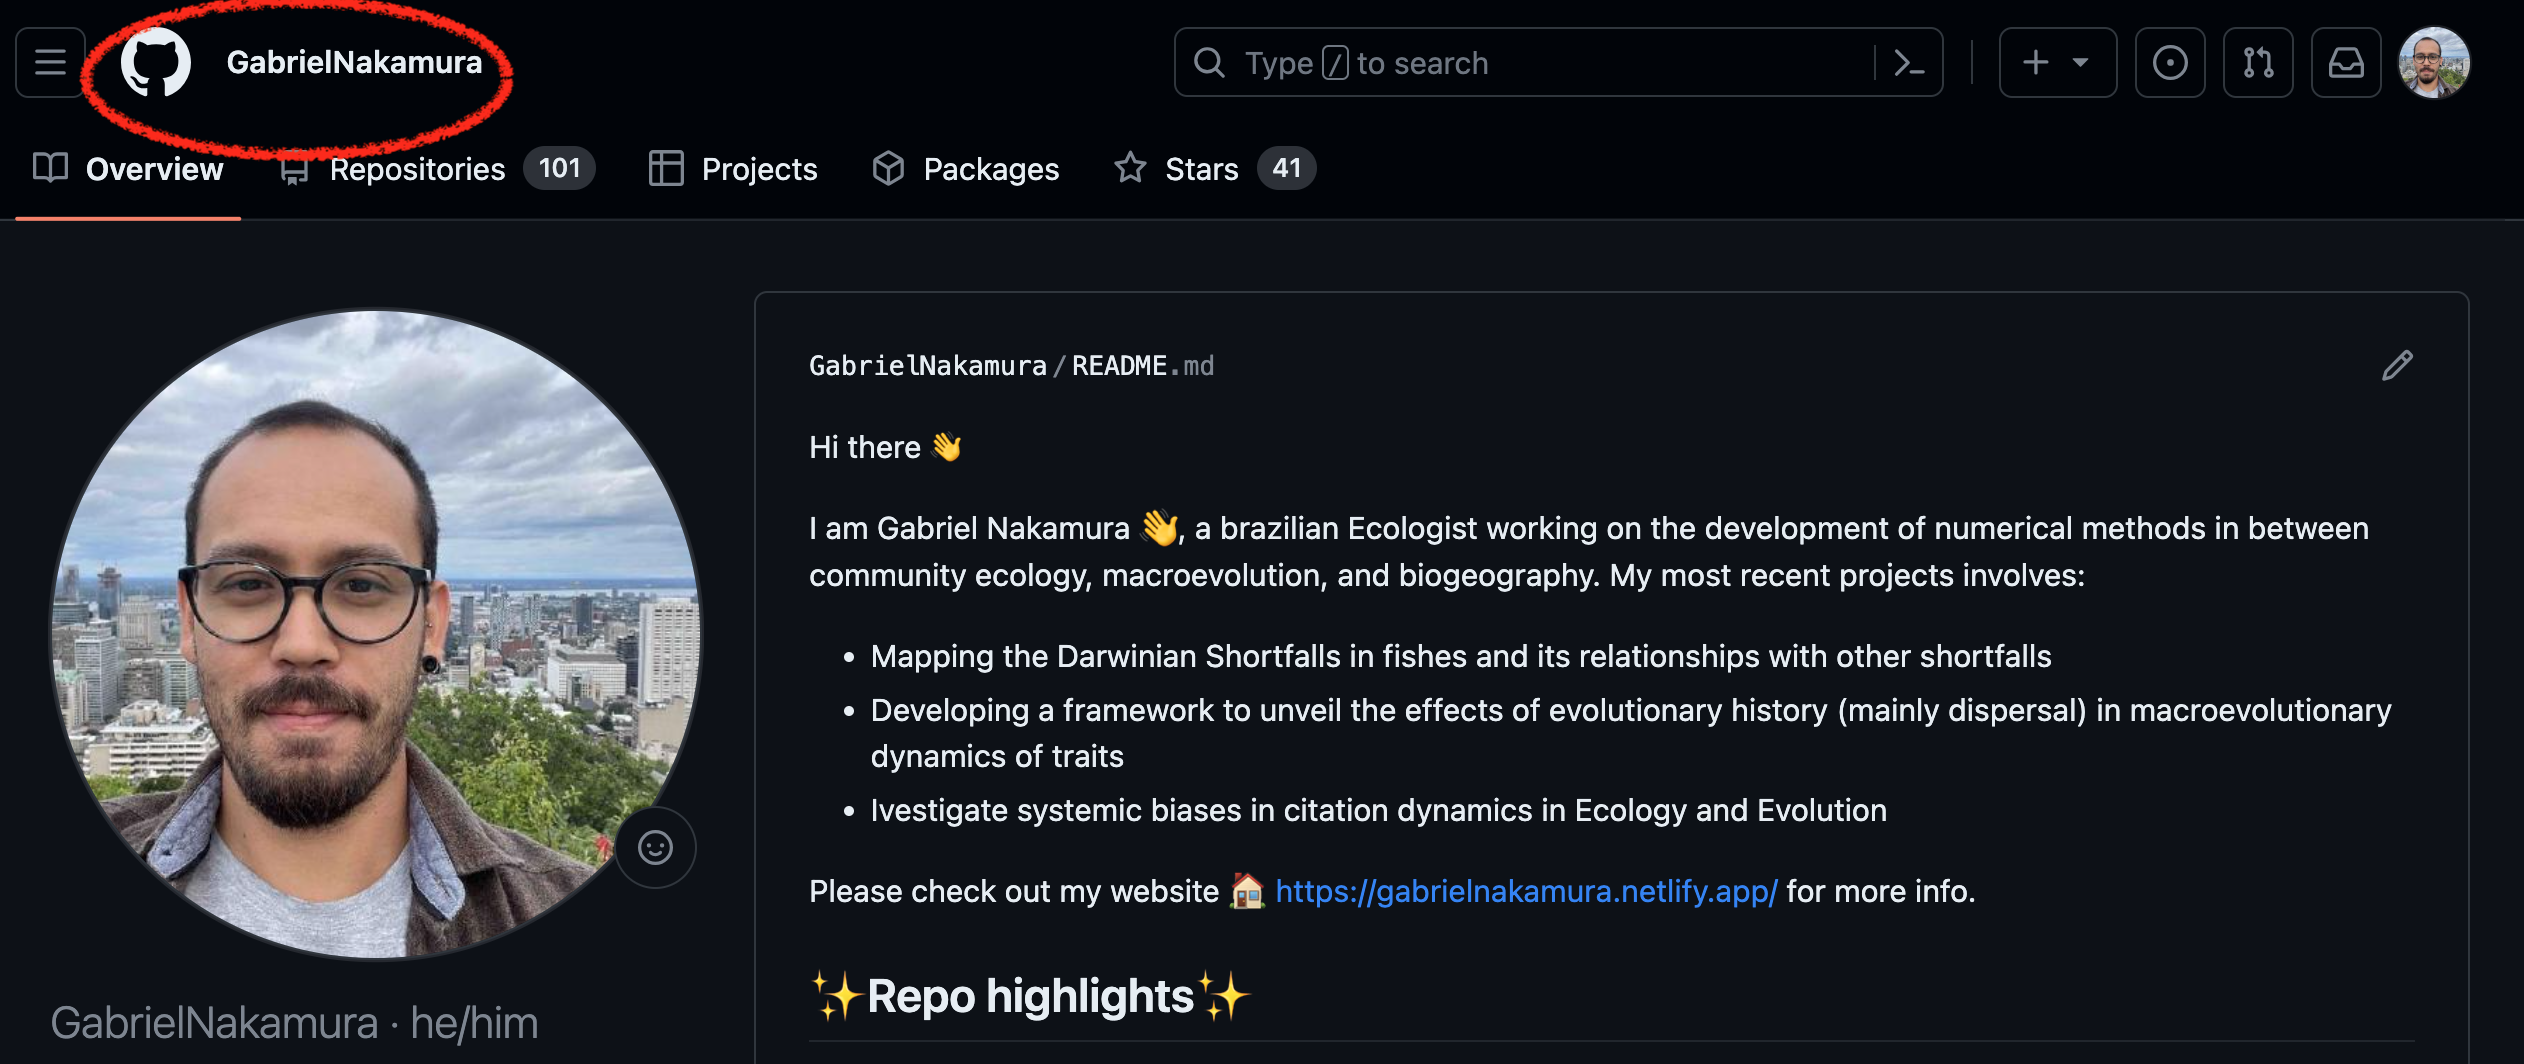Click the search magnifier icon
The image size is (2524, 1064).
1209,62
